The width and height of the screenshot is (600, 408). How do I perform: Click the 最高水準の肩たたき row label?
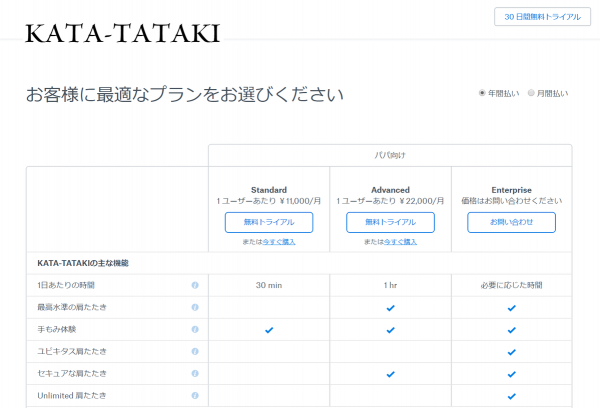72,307
